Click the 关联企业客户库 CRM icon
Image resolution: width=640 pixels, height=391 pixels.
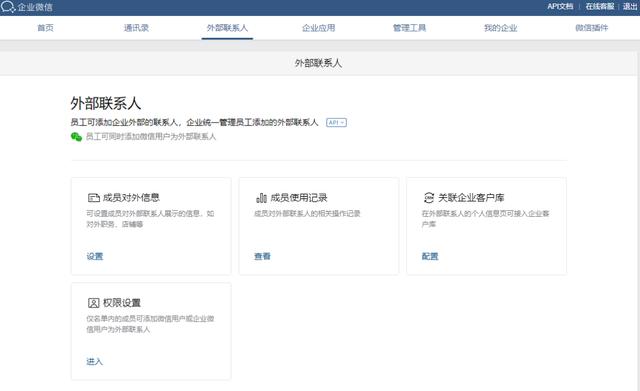[x=429, y=198]
